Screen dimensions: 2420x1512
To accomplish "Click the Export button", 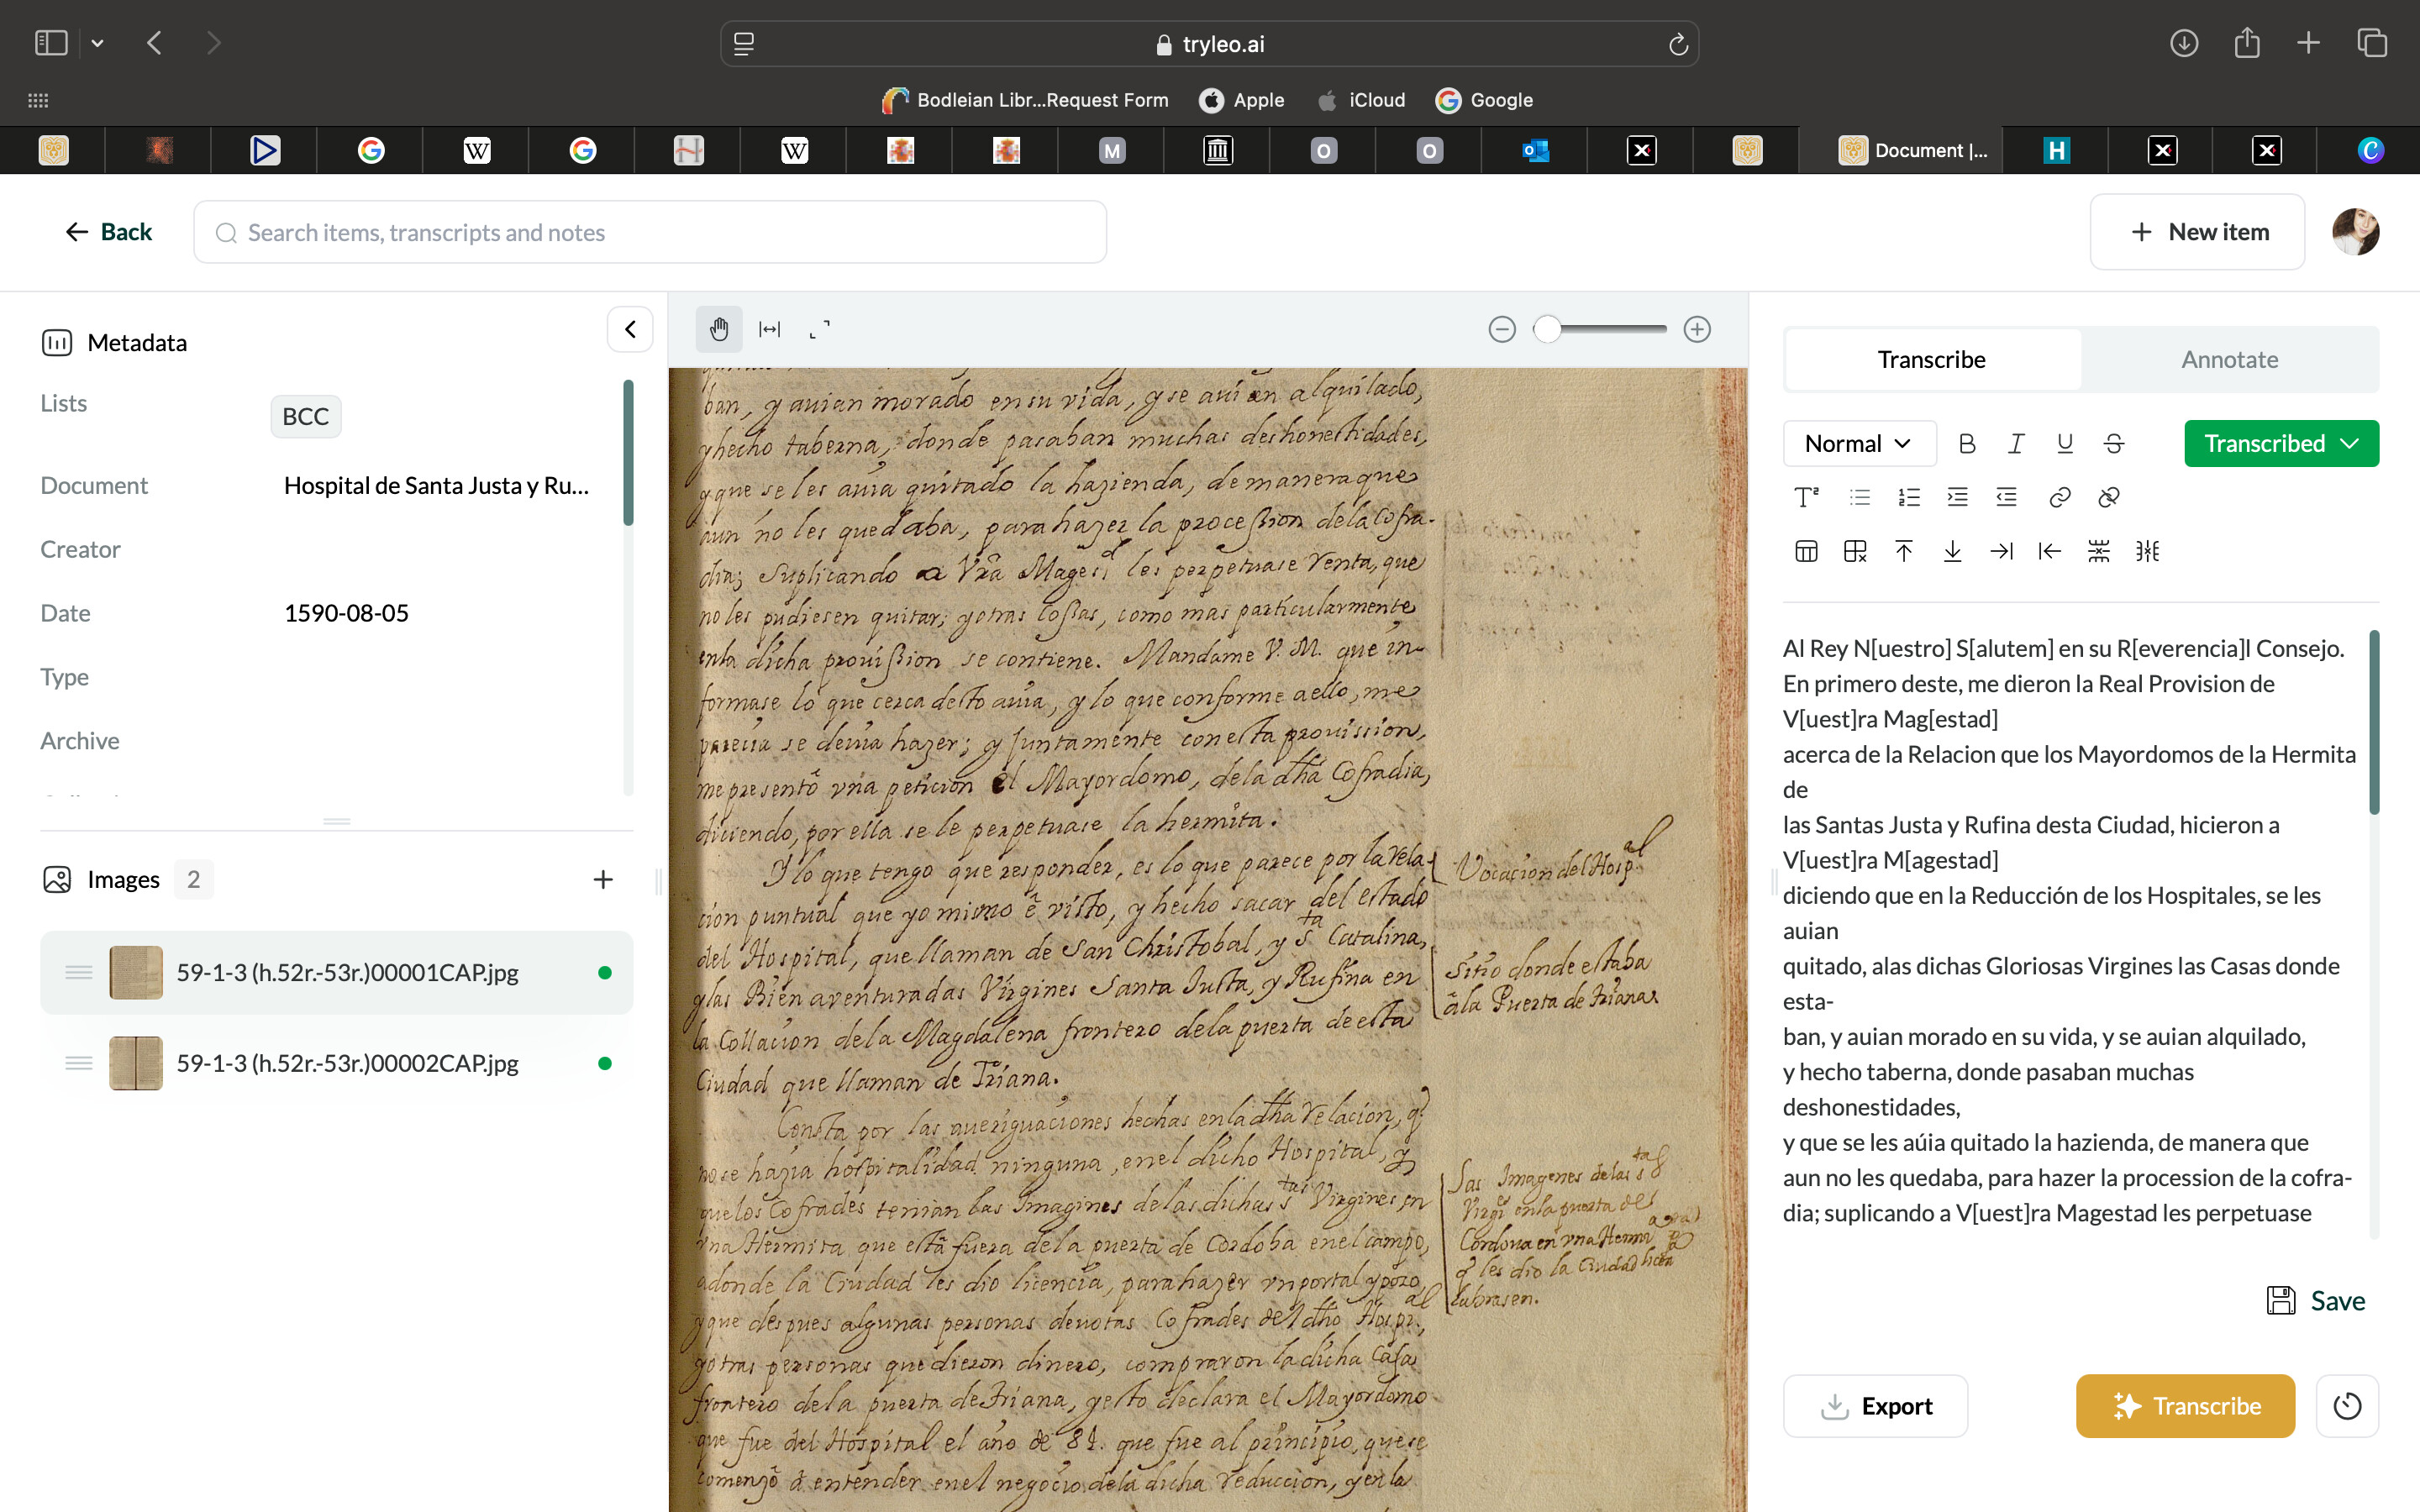I will point(1875,1406).
